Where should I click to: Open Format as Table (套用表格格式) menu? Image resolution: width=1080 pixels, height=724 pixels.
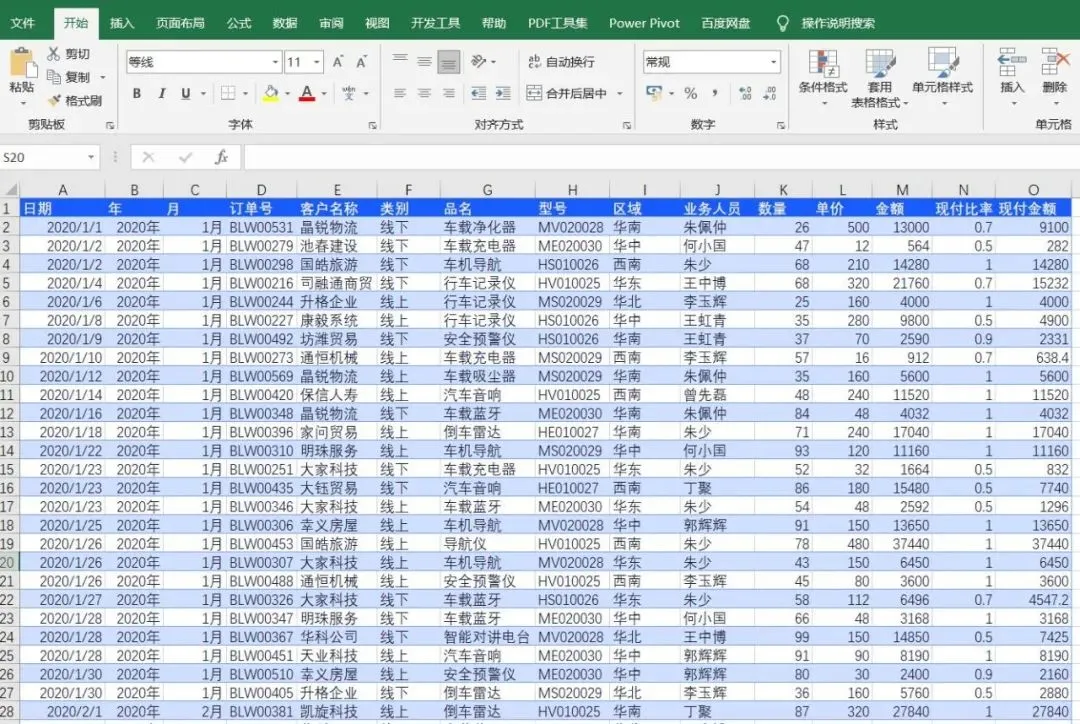pyautogui.click(x=880, y=77)
